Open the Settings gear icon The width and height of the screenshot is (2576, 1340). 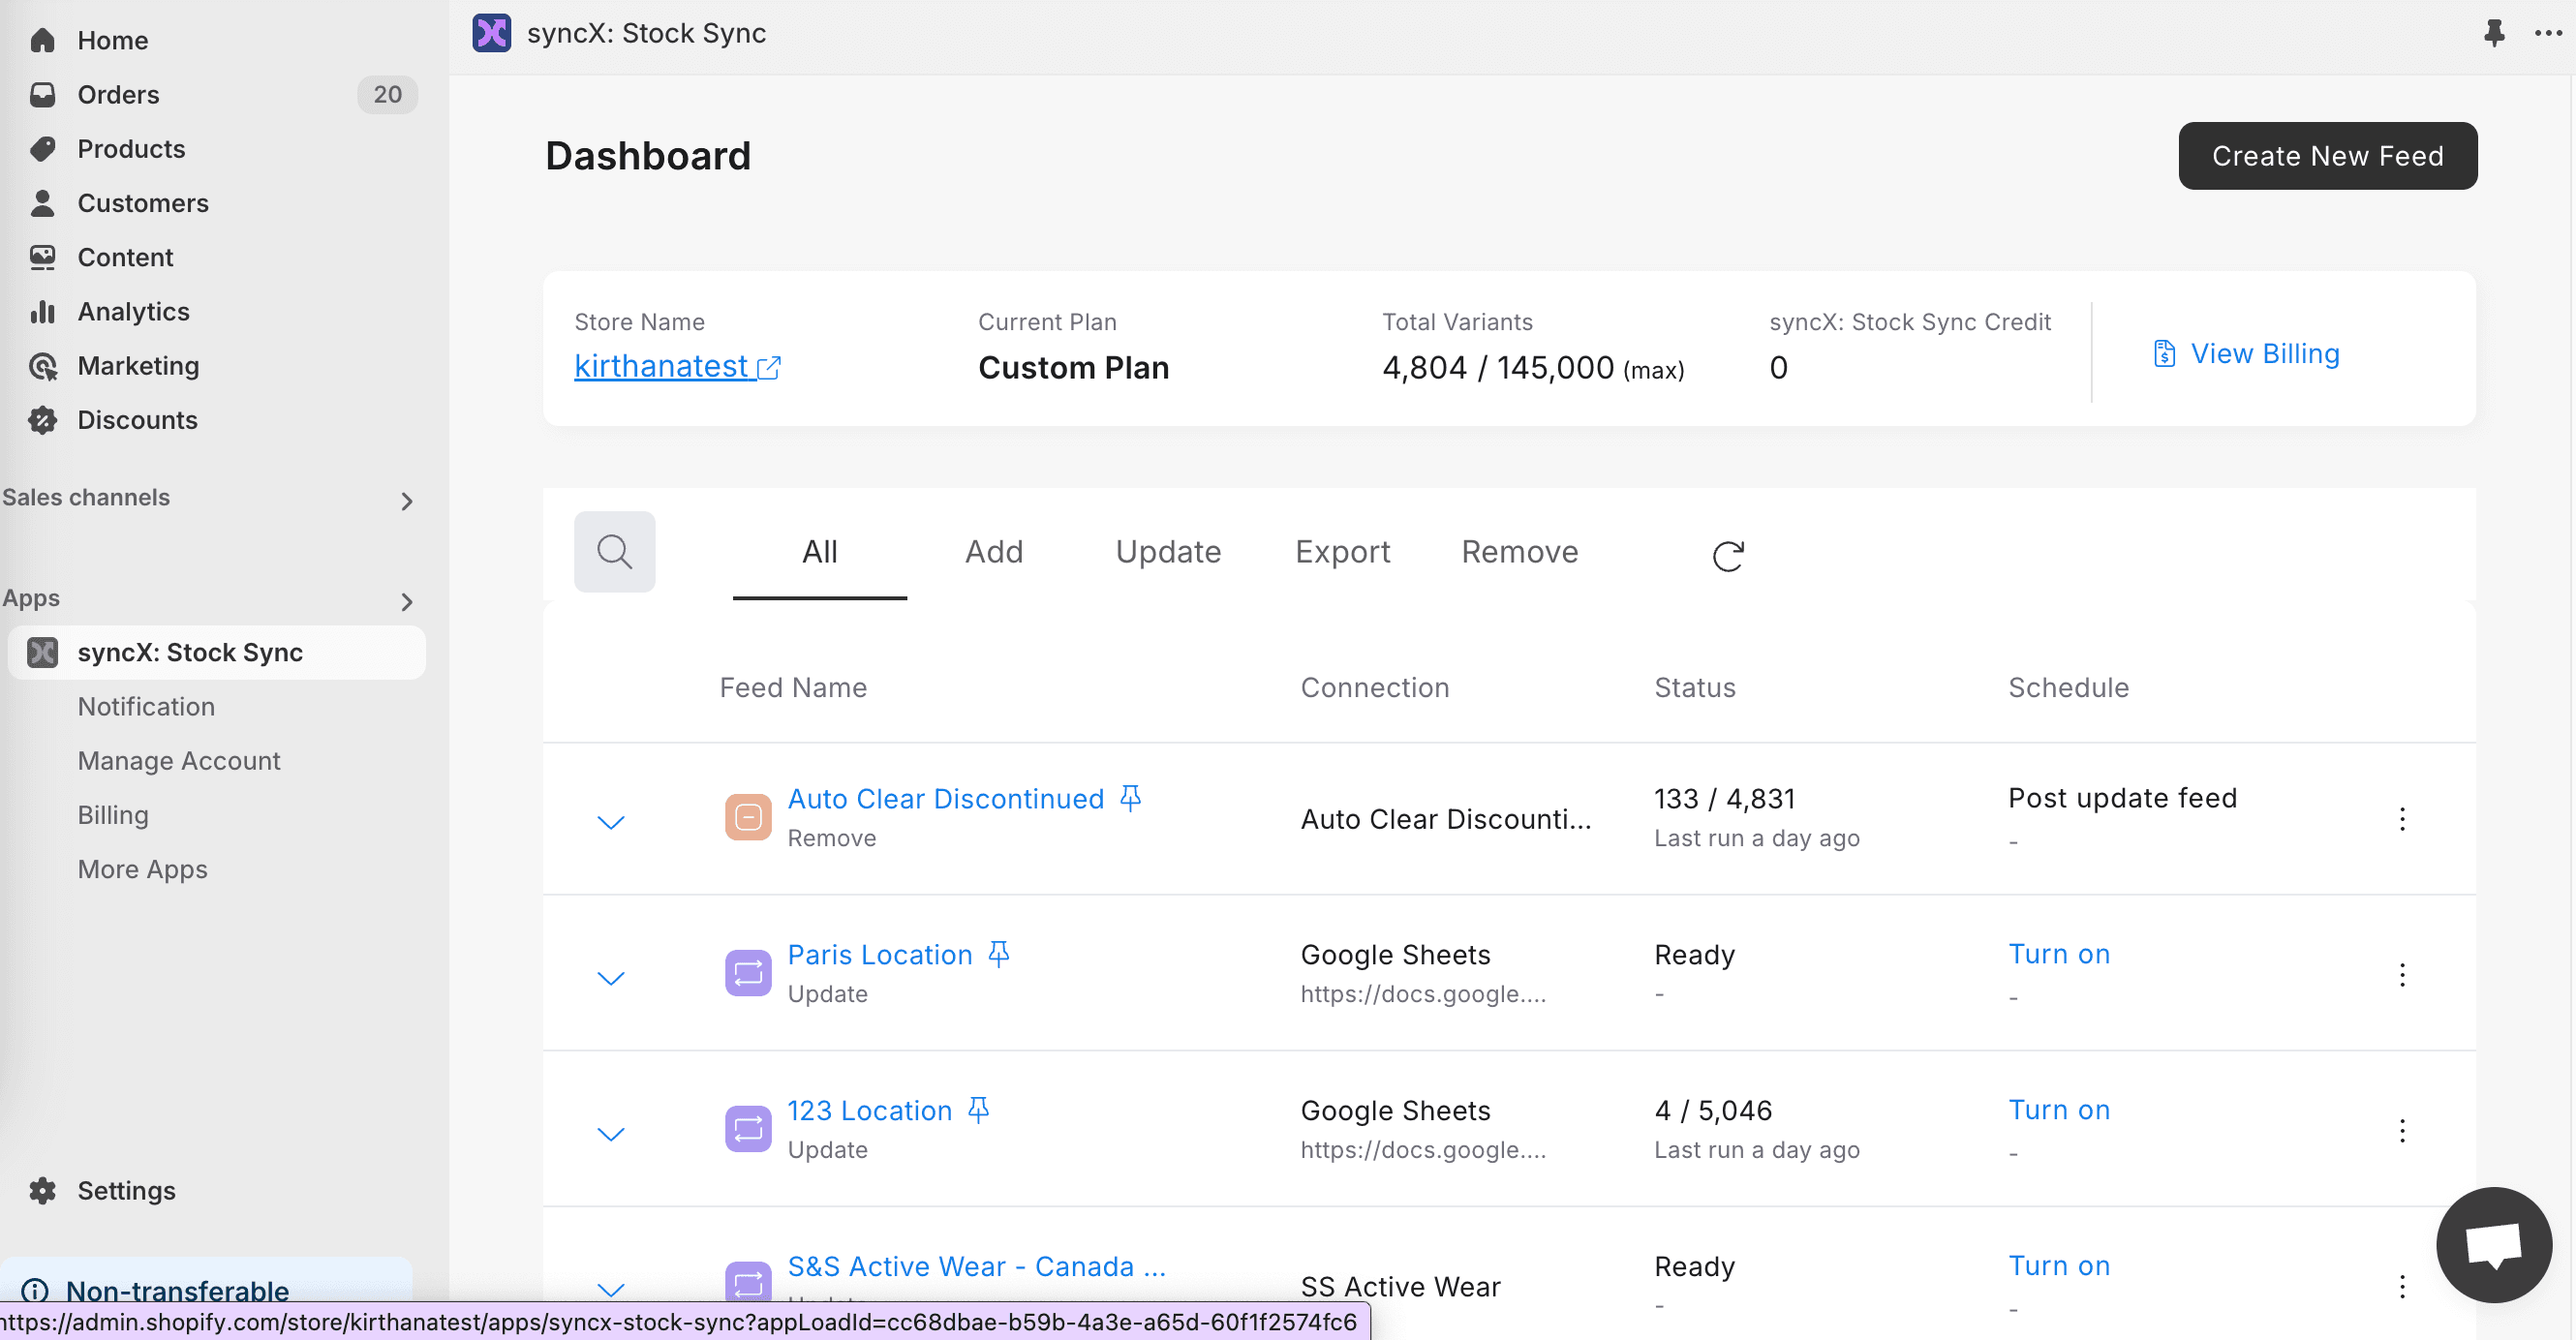click(42, 1190)
